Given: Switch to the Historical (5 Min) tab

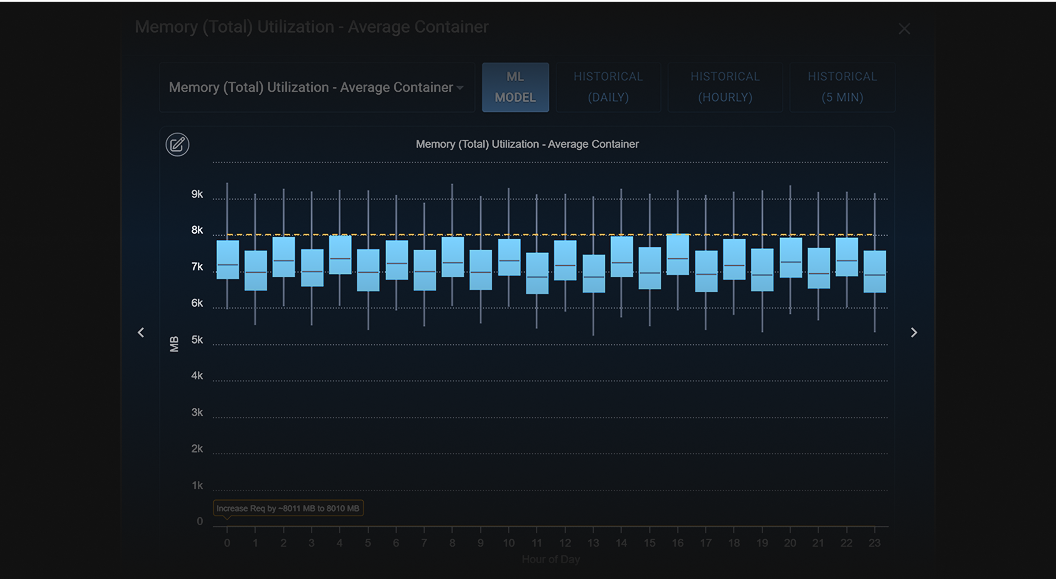Looking at the screenshot, I should pos(842,87).
